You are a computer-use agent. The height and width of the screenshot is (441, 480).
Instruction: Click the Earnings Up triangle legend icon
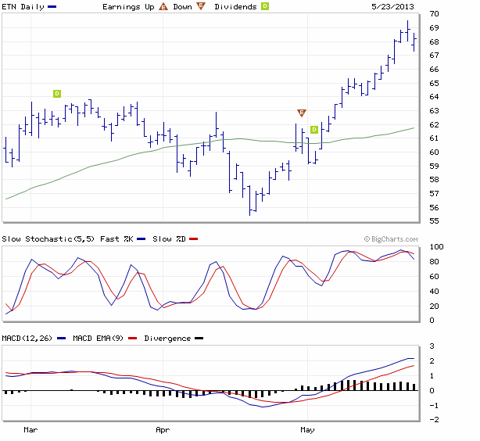(x=163, y=6)
